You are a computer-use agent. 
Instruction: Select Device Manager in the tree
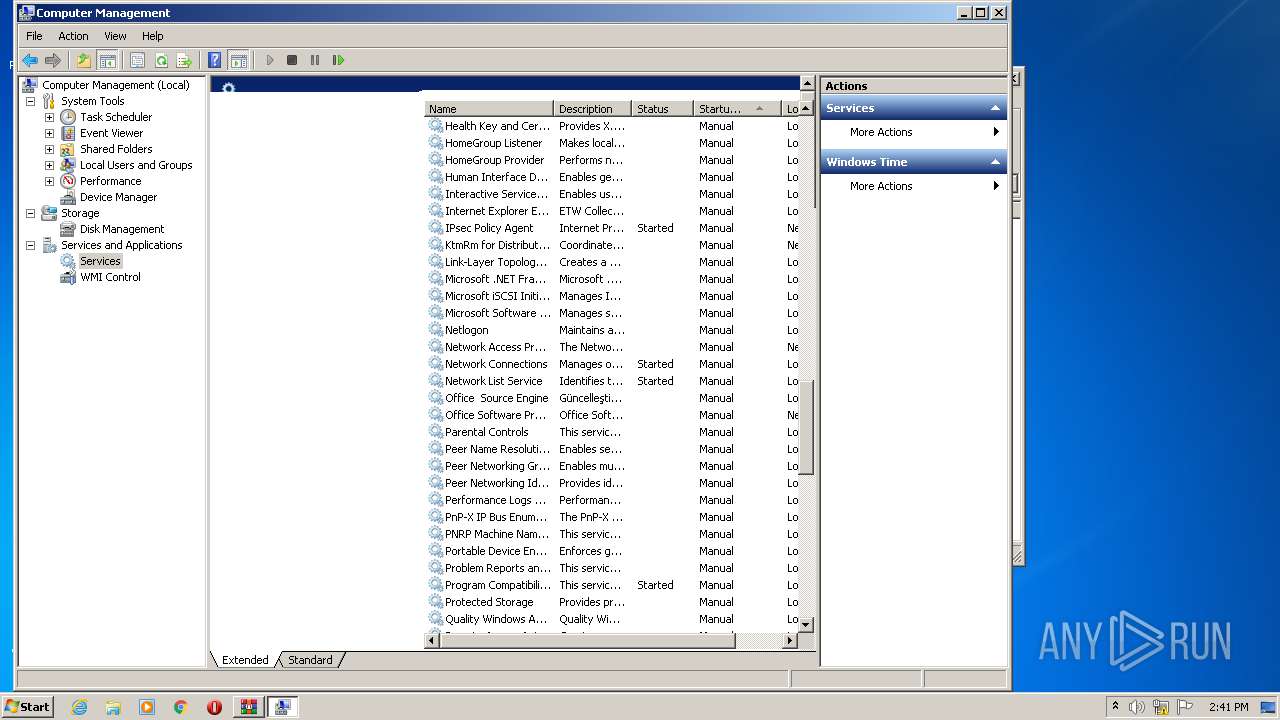118,197
